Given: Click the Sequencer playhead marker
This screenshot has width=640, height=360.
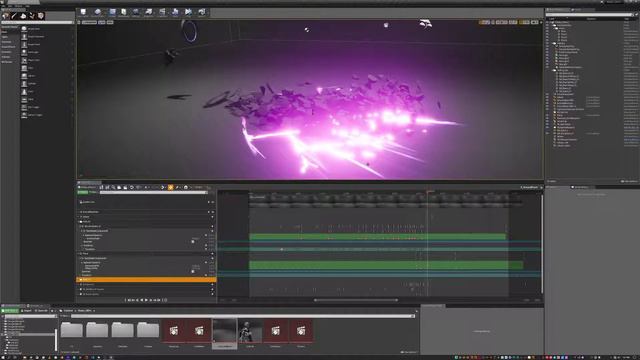Looking at the screenshot, I should tap(429, 191).
